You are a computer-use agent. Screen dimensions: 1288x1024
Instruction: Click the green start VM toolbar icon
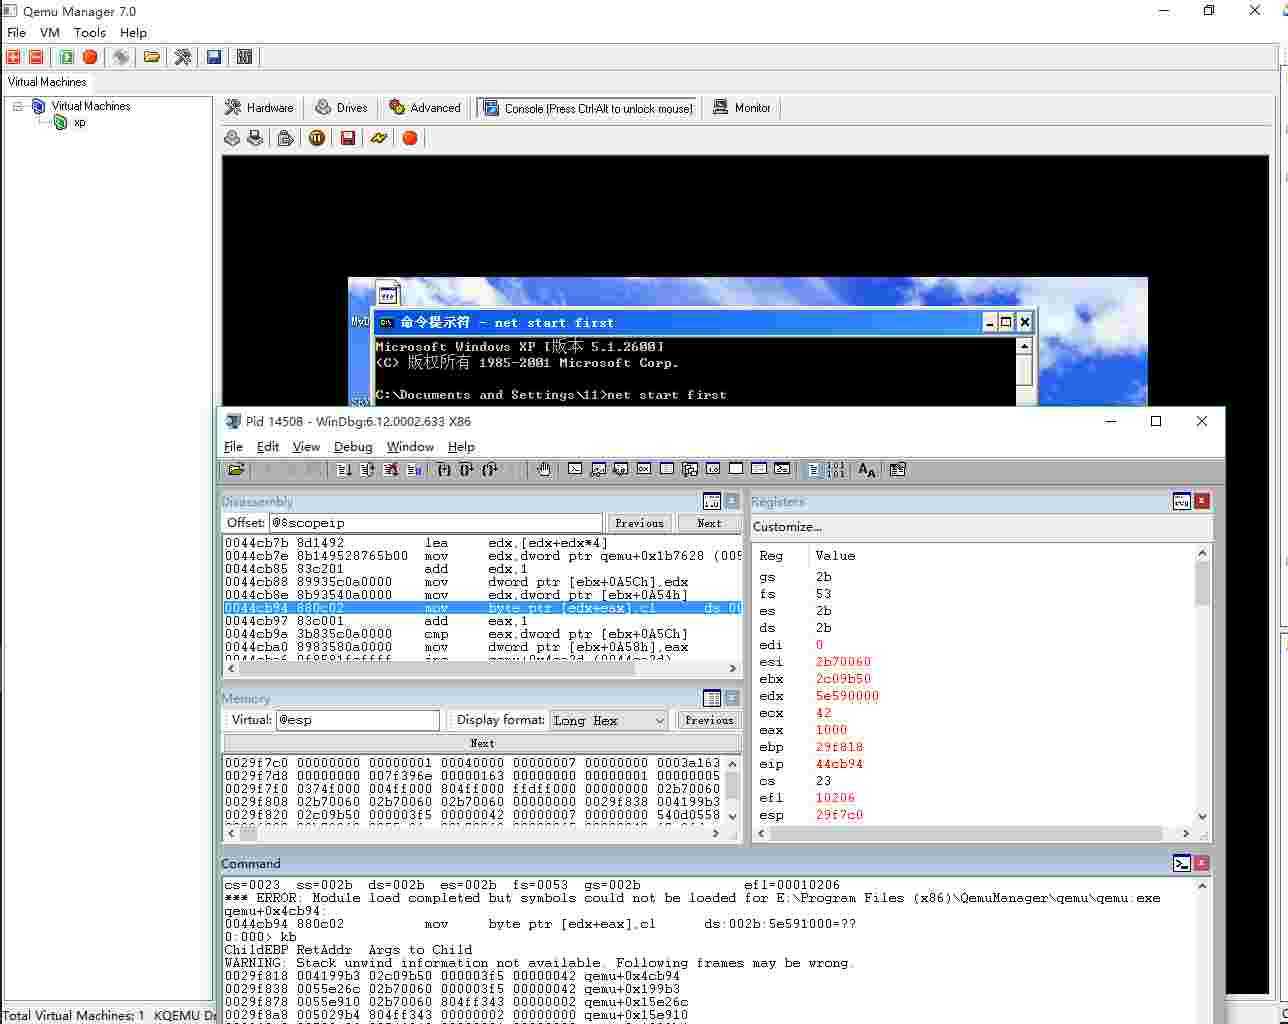(x=66, y=57)
